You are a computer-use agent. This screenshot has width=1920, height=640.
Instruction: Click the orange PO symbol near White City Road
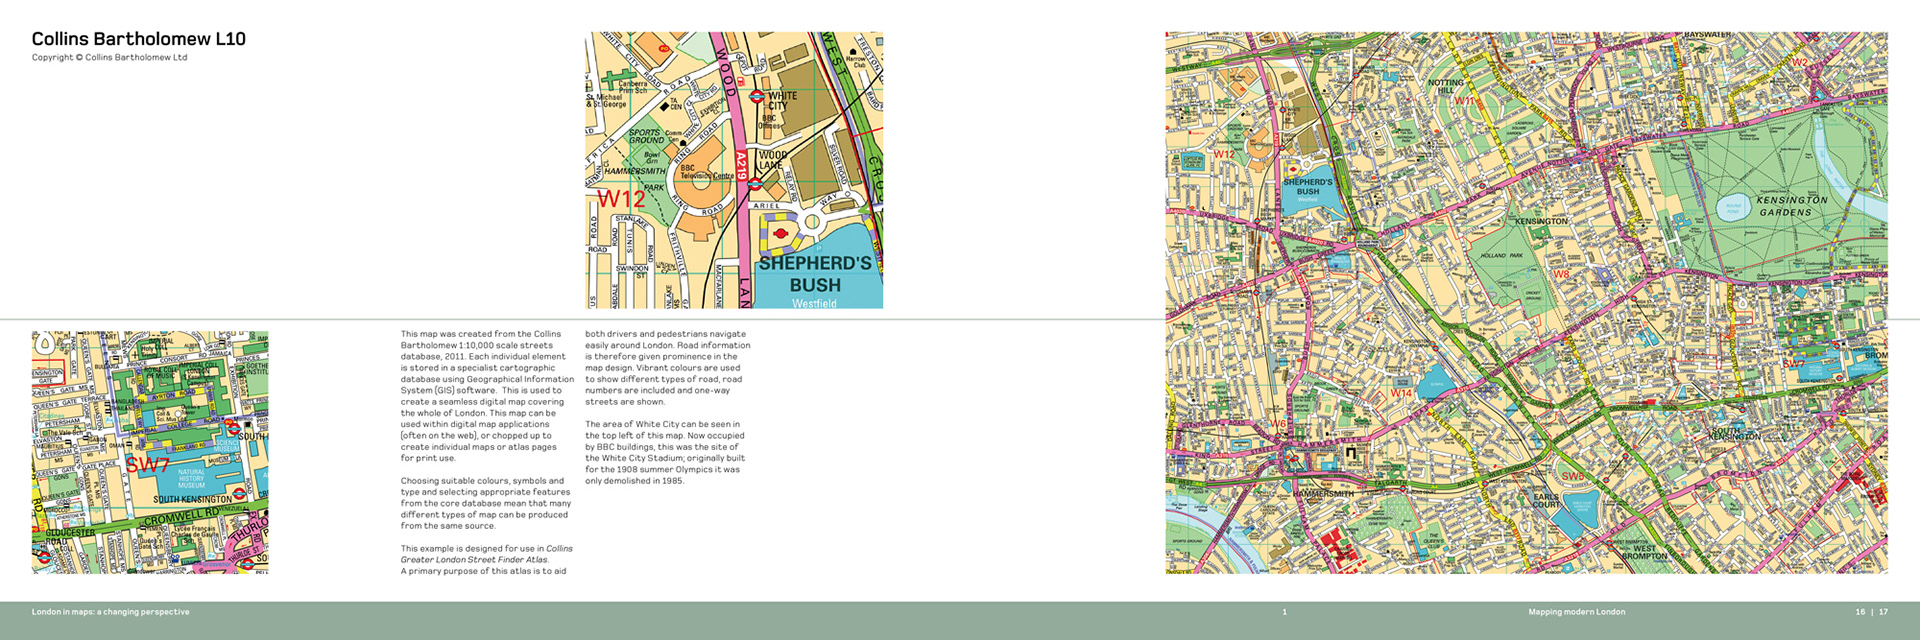click(x=663, y=47)
